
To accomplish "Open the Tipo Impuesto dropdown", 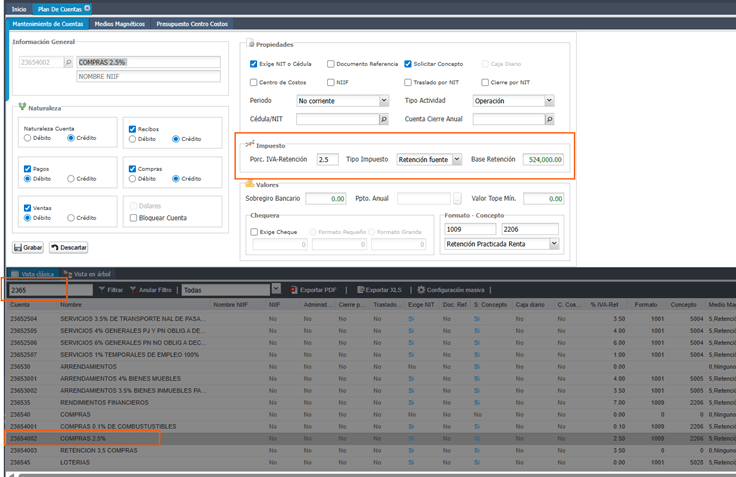I will coord(457,160).
